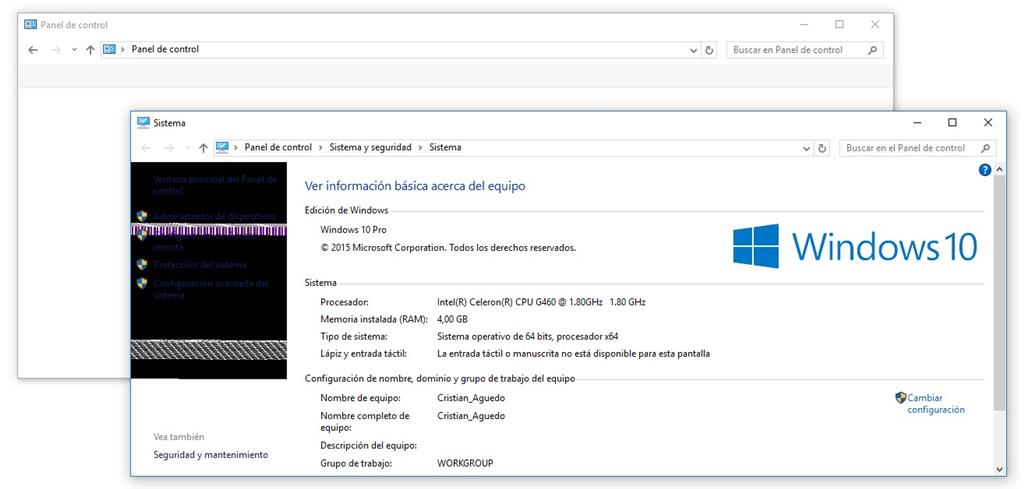Open recent locations dropdown in Sistema window
Image resolution: width=1024 pixels, height=489 pixels.
(187, 148)
